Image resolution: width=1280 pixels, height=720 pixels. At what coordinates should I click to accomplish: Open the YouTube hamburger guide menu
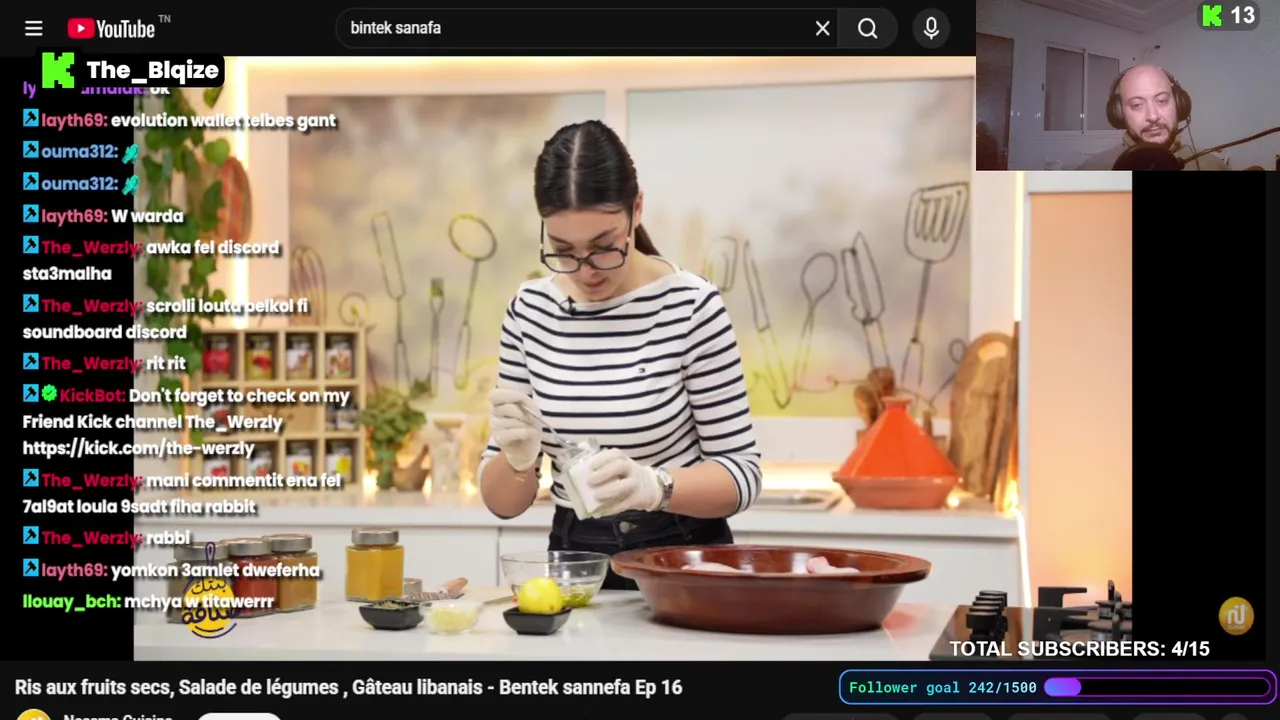(34, 28)
